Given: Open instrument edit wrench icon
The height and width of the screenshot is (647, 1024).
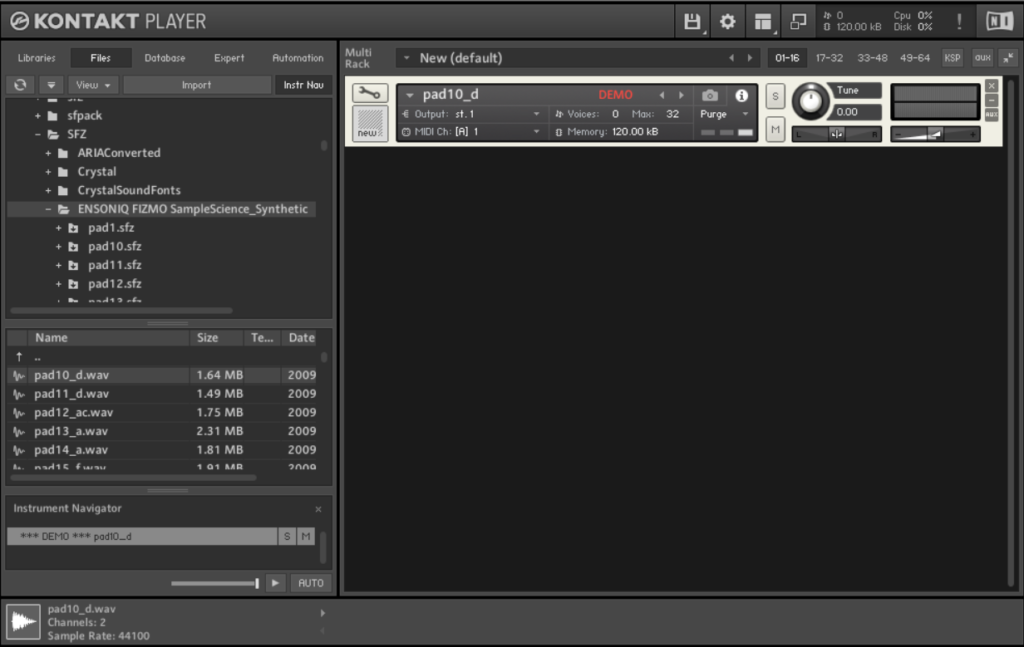Looking at the screenshot, I should tap(370, 93).
